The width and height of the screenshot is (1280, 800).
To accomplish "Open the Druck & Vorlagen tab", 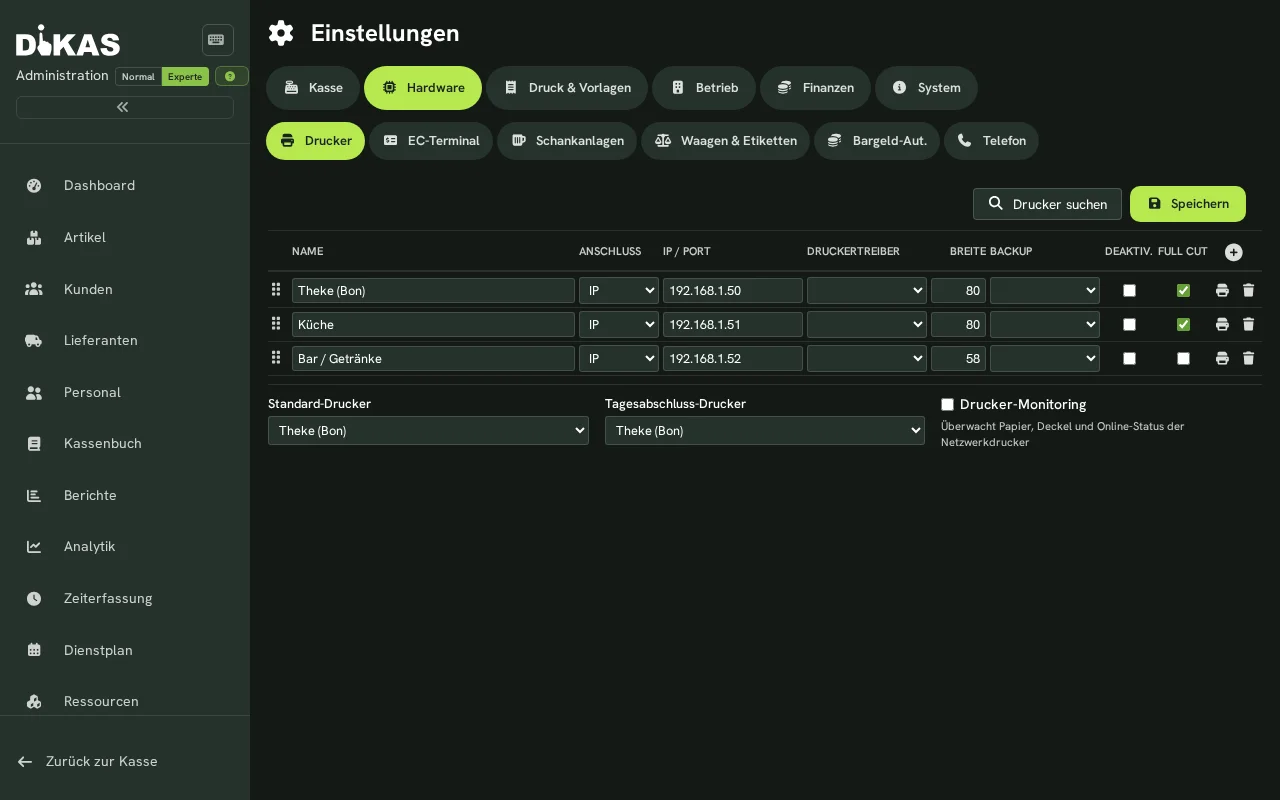I will click(x=567, y=88).
